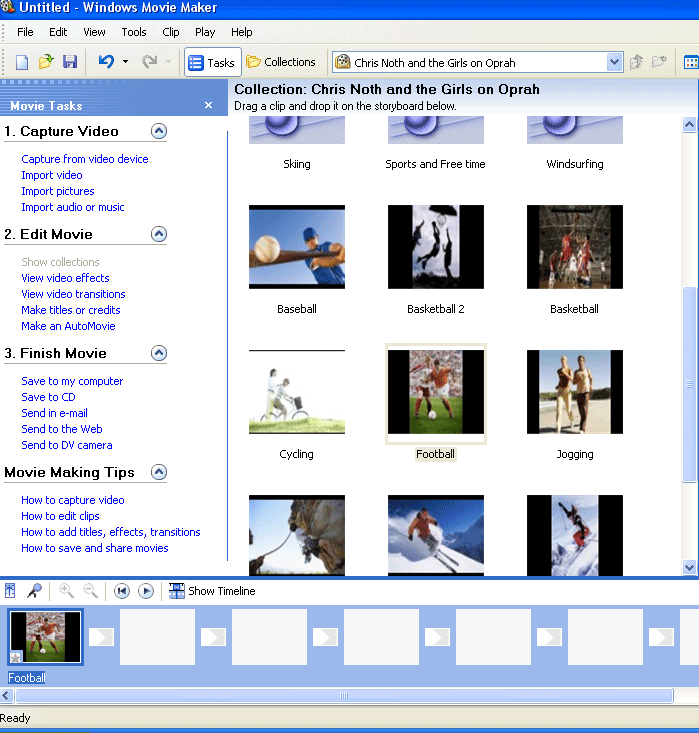The width and height of the screenshot is (699, 733).
Task: Select the Football clip on the storyboard
Action: (46, 637)
